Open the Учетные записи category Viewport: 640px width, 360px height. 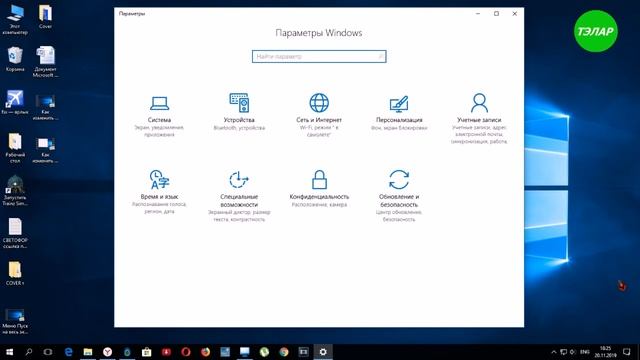479,118
